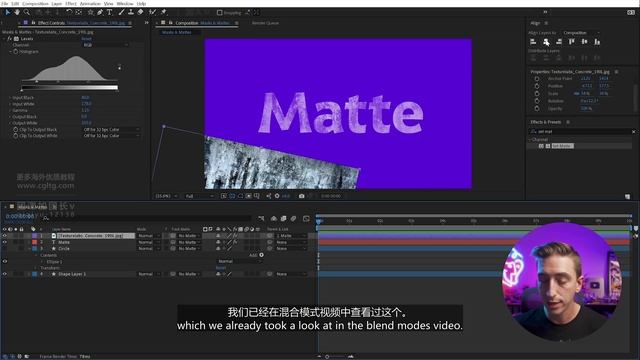Open Mode dropdown for Matte layer
The height and width of the screenshot is (360, 640).
[x=149, y=242]
